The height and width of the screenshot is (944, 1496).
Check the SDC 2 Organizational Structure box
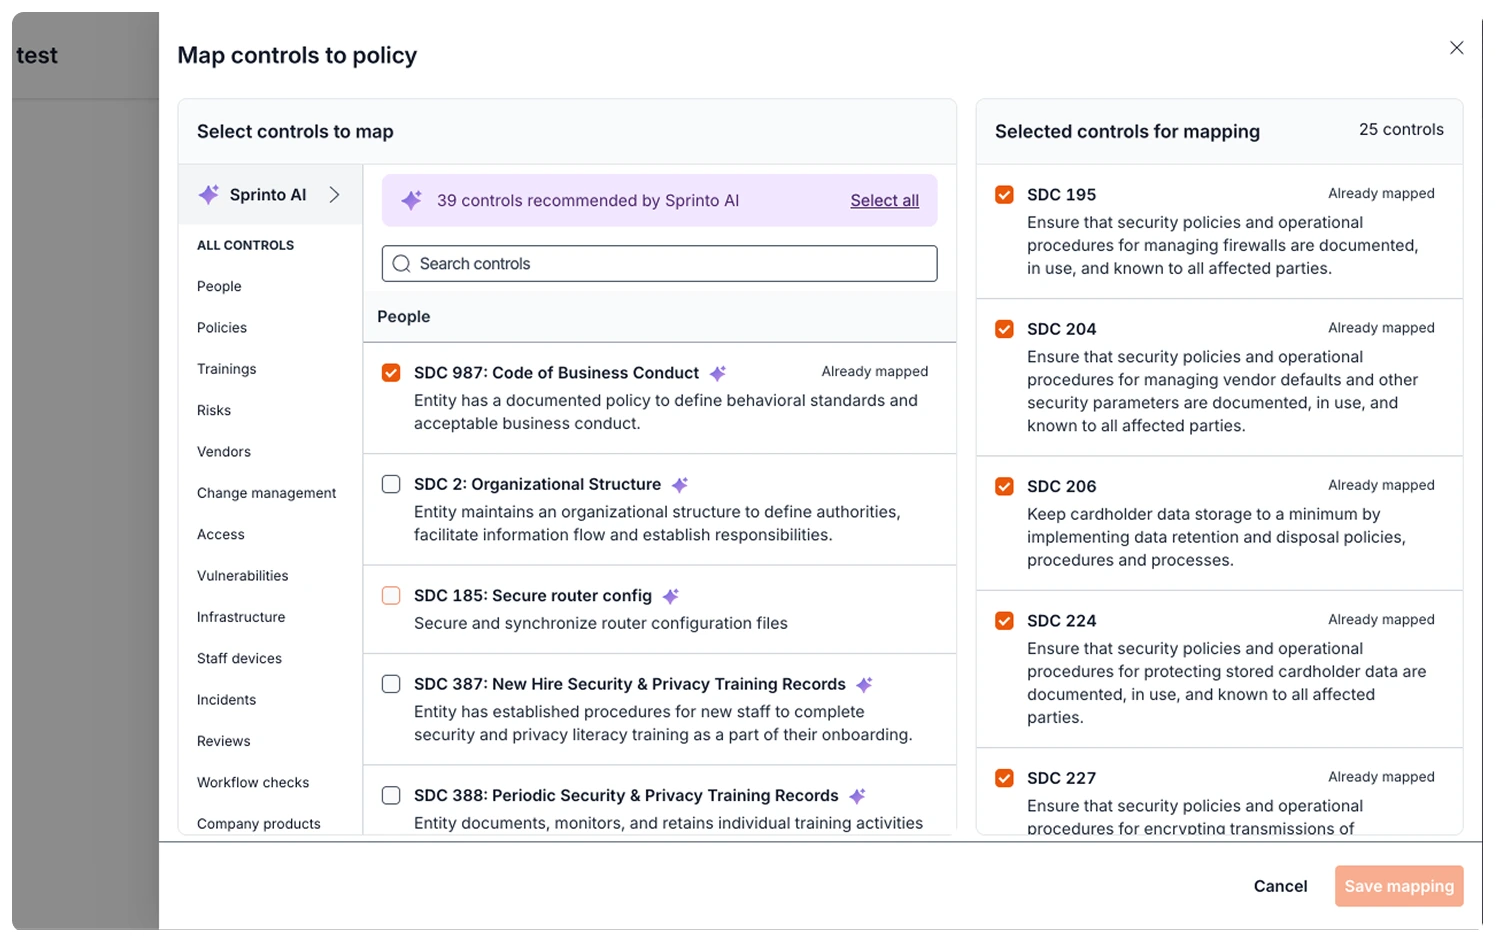pos(391,484)
